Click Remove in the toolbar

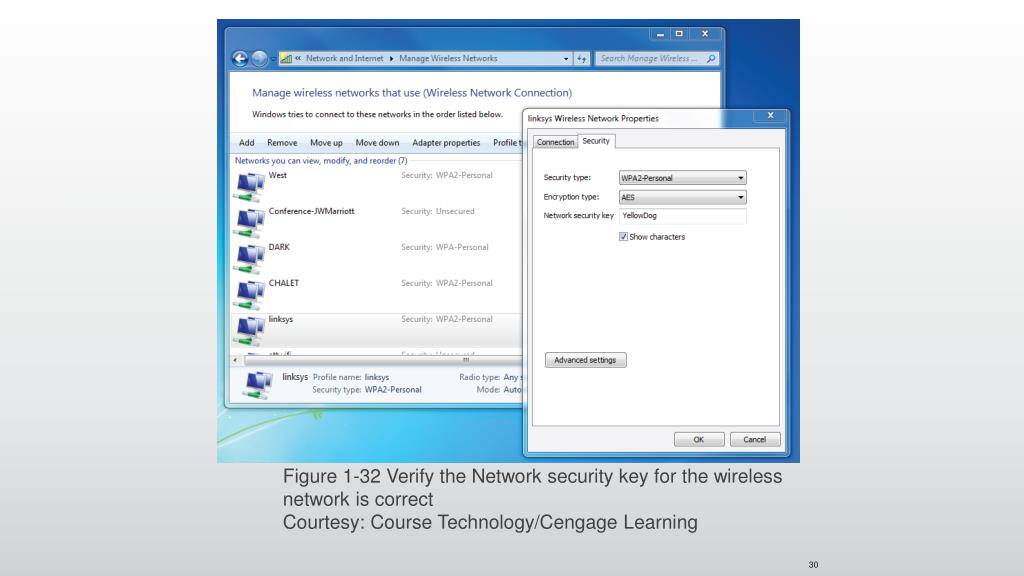[282, 142]
